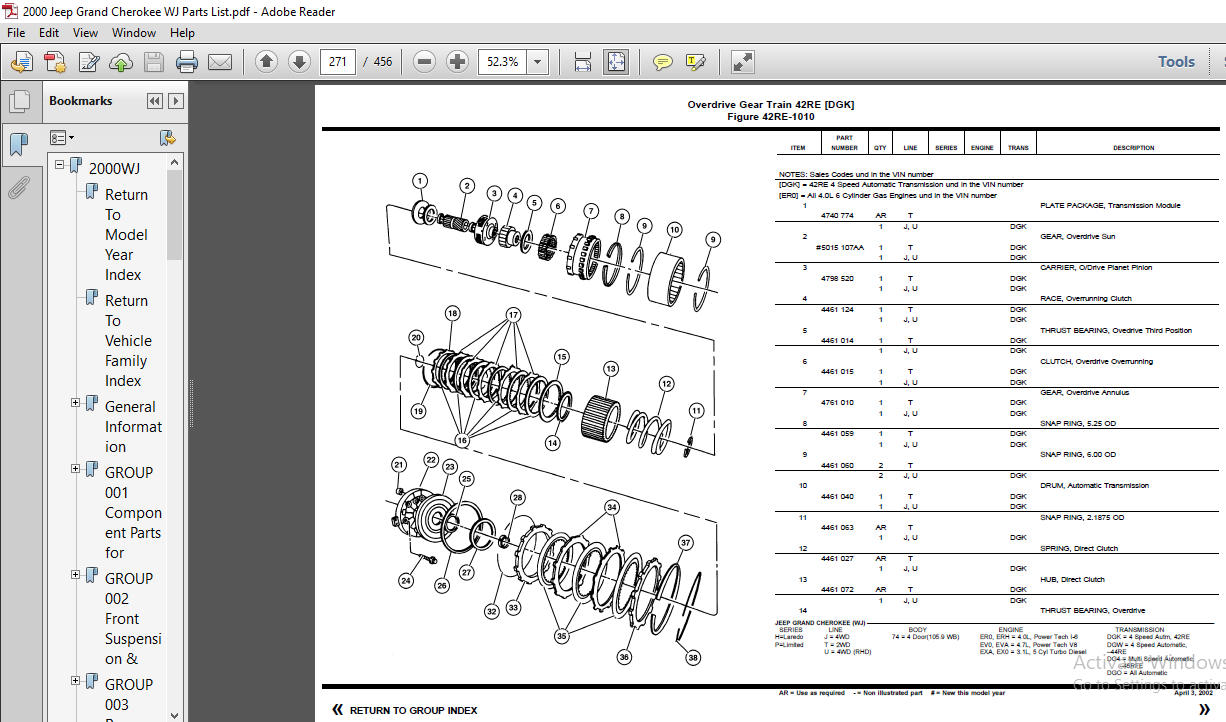The image size is (1226, 722).
Task: Open the View menu
Action: 85,32
